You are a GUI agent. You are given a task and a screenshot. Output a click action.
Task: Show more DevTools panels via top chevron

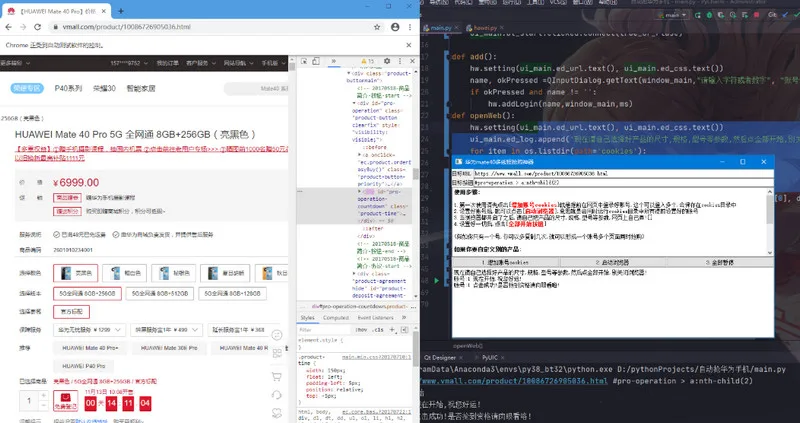[x=334, y=61]
